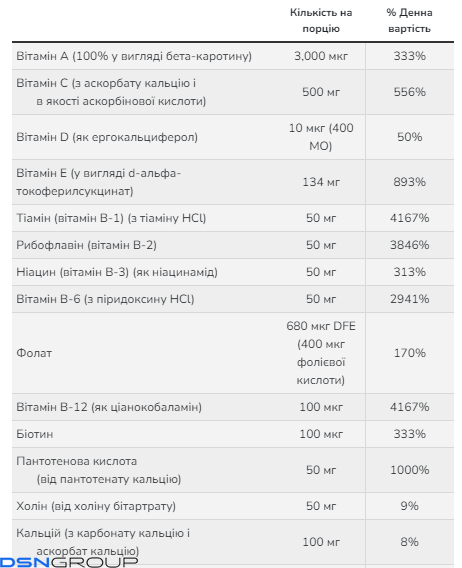Click the Ніацин (вітамін B-3) label
This screenshot has width=462, height=568.
117,272
